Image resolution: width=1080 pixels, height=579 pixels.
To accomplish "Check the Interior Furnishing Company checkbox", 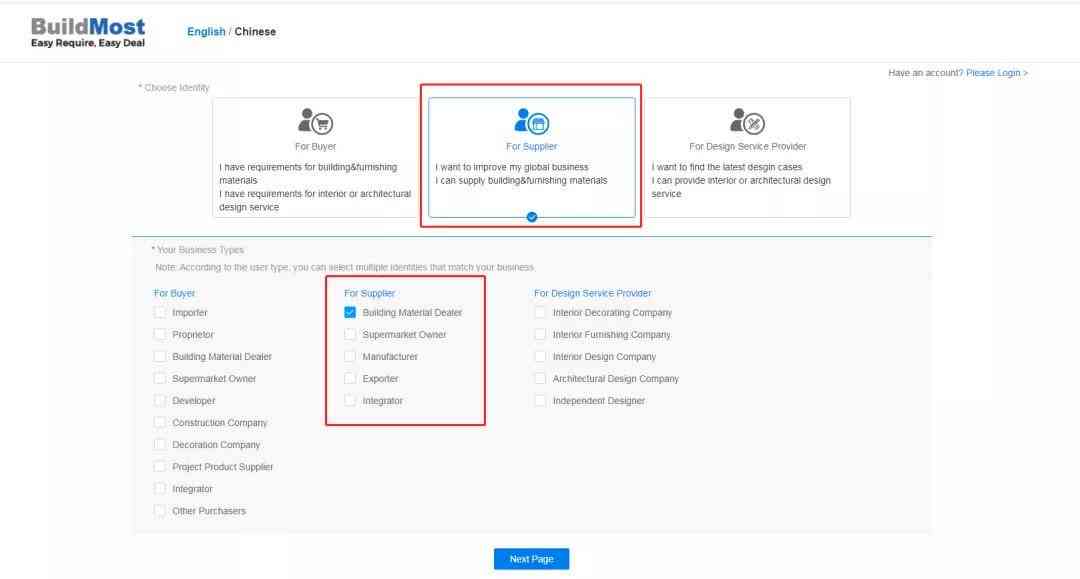I will coord(540,335).
